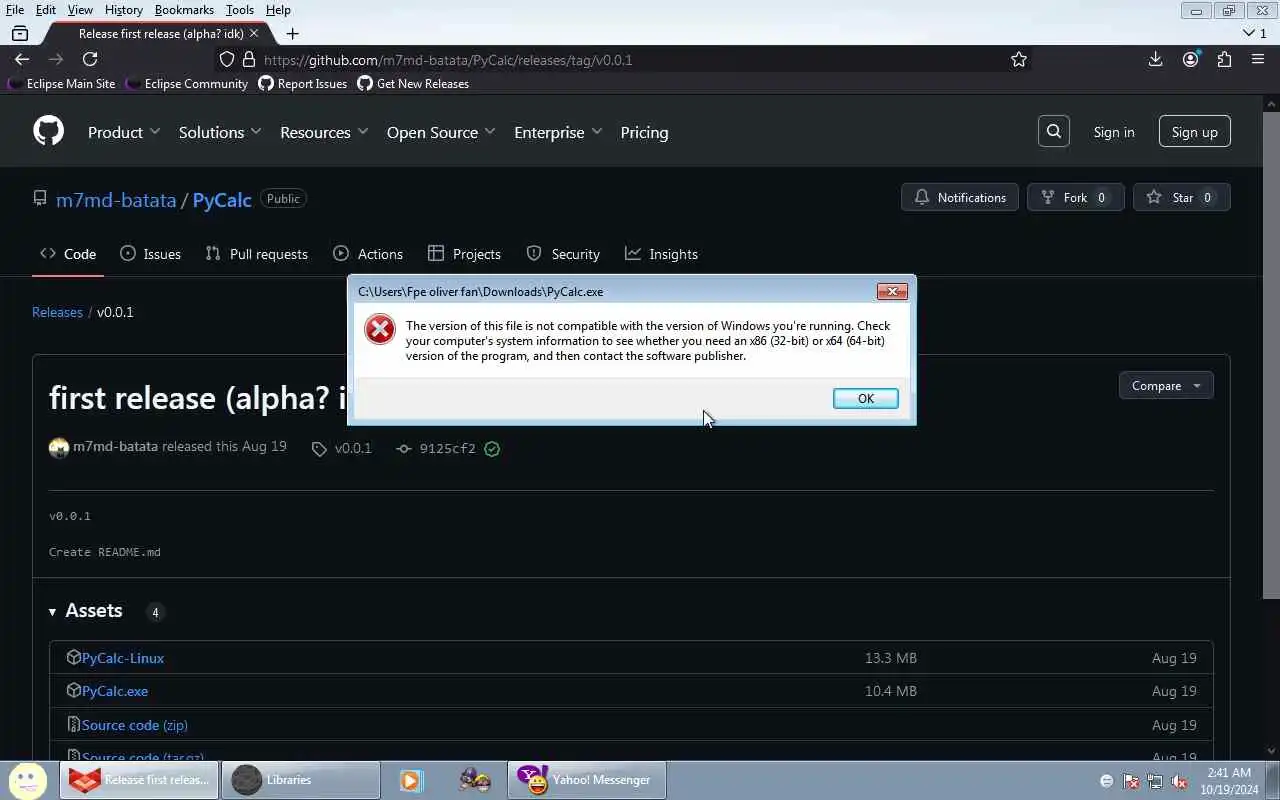The height and width of the screenshot is (800, 1280).
Task: Open Yahoo! Messenger from the taskbar
Action: [586, 780]
